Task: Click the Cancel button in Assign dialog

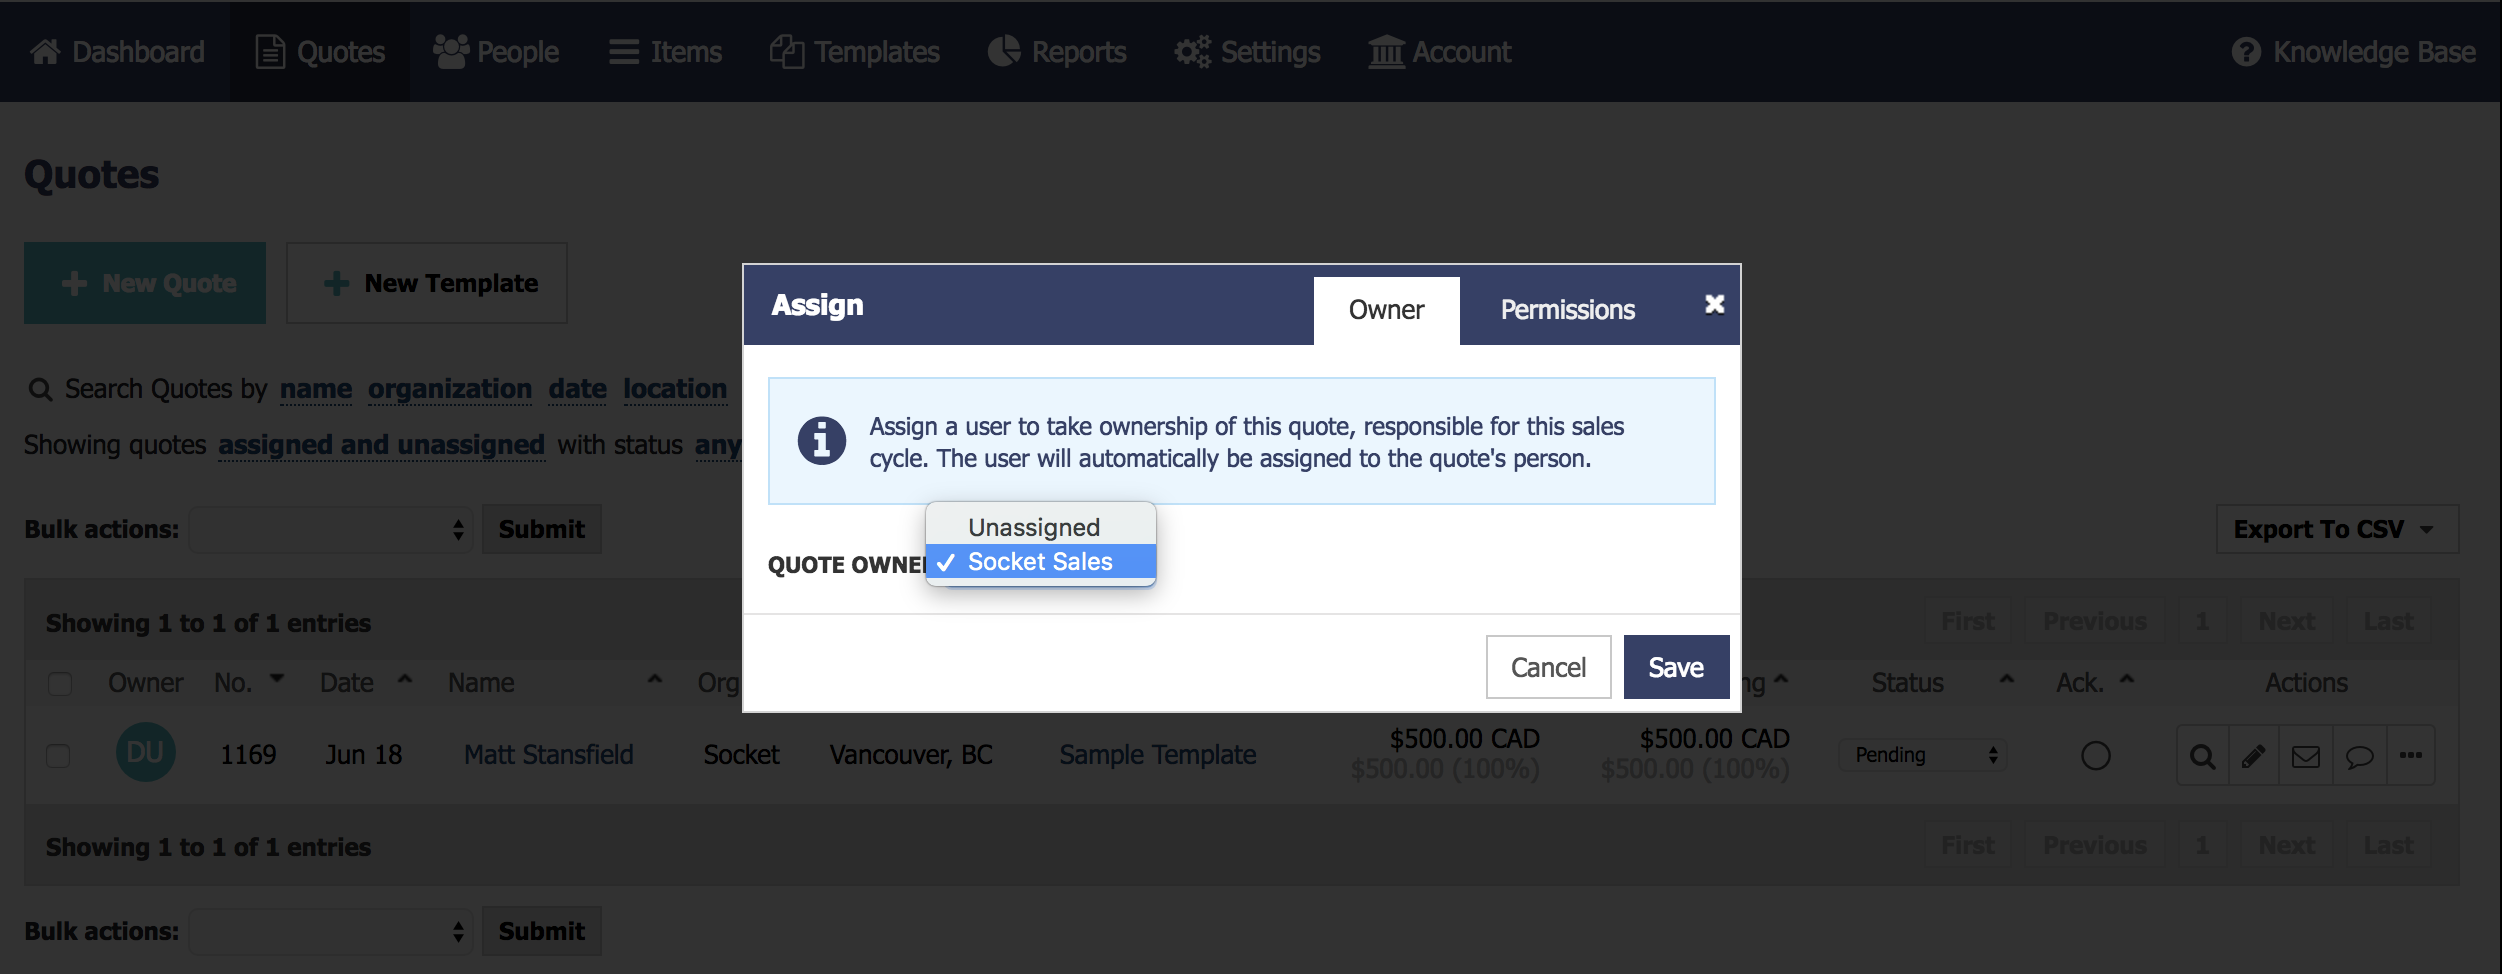Action: (1548, 667)
